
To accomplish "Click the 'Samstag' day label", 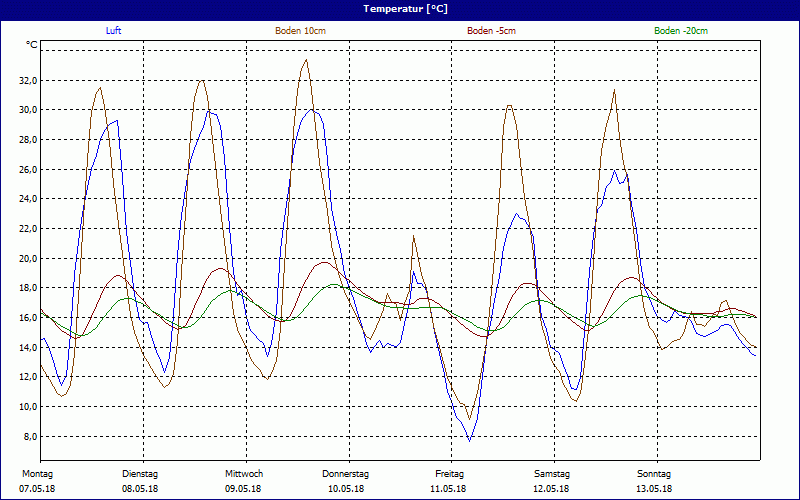I will coord(552,474).
